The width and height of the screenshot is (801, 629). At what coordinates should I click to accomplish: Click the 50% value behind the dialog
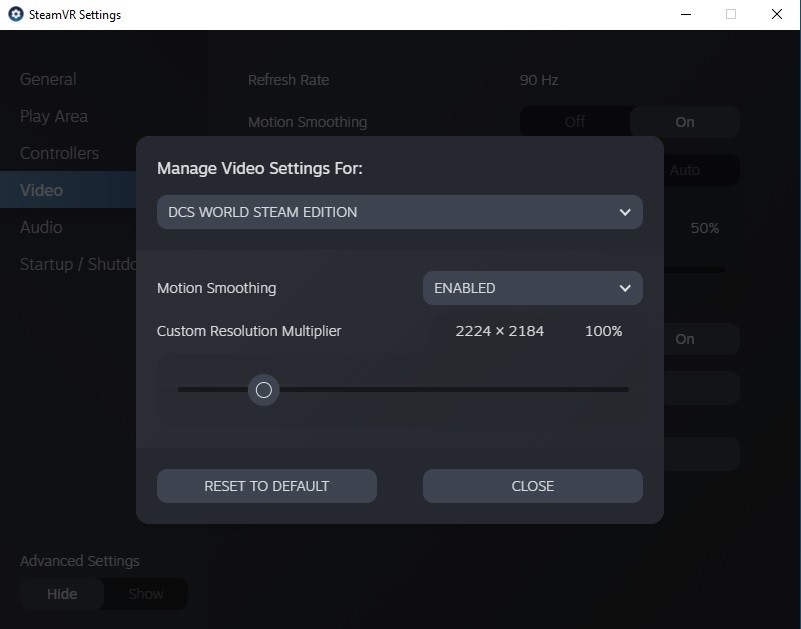(704, 228)
